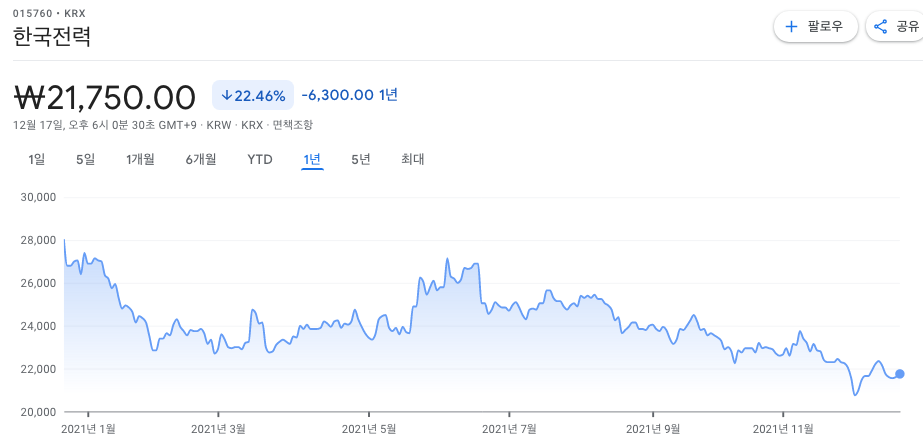Click the current price dot on chart
Viewport: 923px width, 440px height.
pos(899,373)
